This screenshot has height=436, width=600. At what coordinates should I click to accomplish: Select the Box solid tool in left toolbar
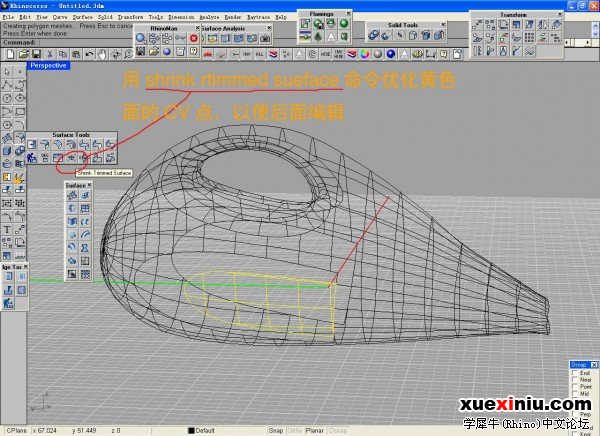coord(7,151)
